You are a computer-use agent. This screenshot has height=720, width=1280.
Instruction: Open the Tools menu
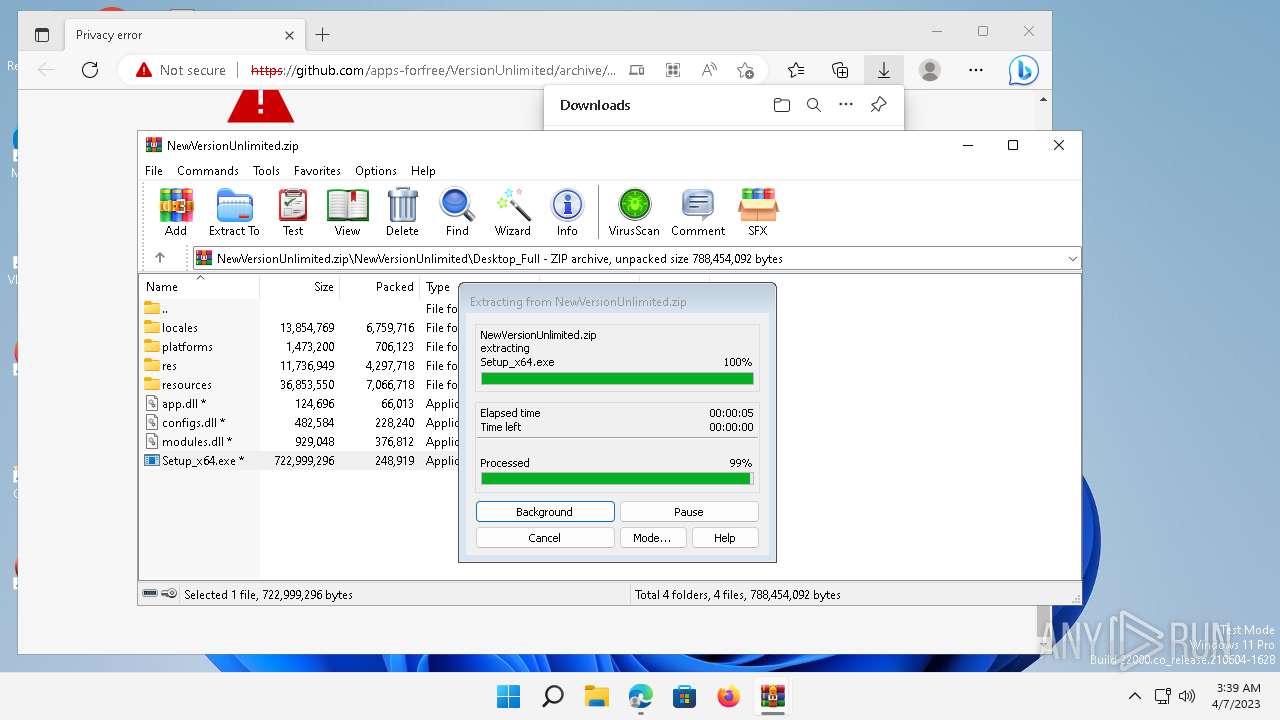(x=266, y=171)
